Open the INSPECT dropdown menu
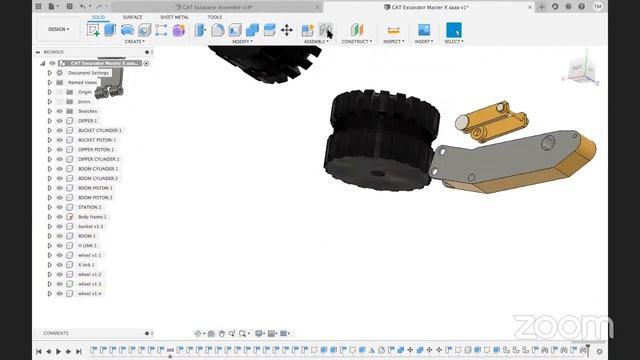The image size is (640, 360). click(393, 42)
